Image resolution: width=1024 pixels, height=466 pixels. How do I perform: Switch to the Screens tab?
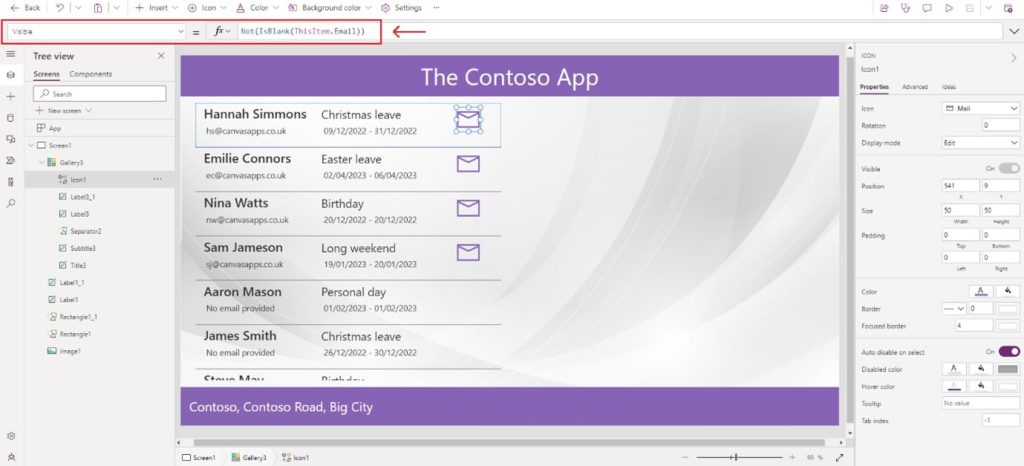(x=46, y=74)
